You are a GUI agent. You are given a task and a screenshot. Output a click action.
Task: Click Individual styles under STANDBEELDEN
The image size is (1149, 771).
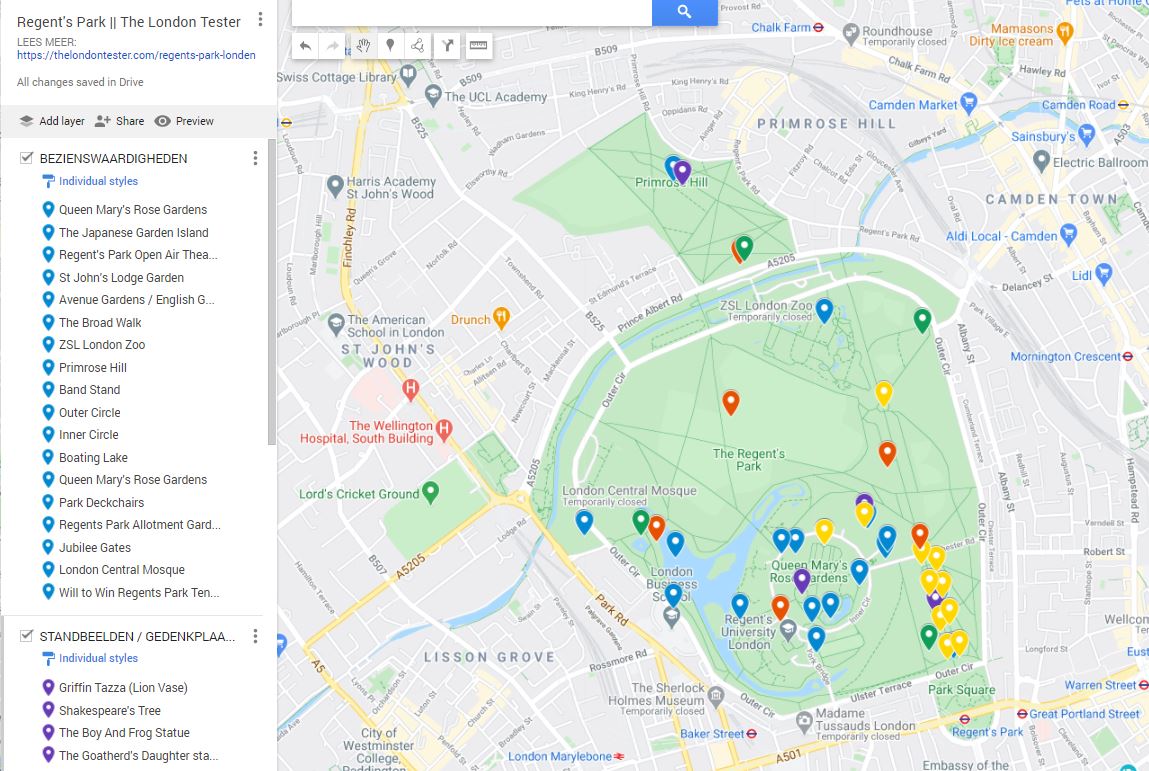(98, 658)
